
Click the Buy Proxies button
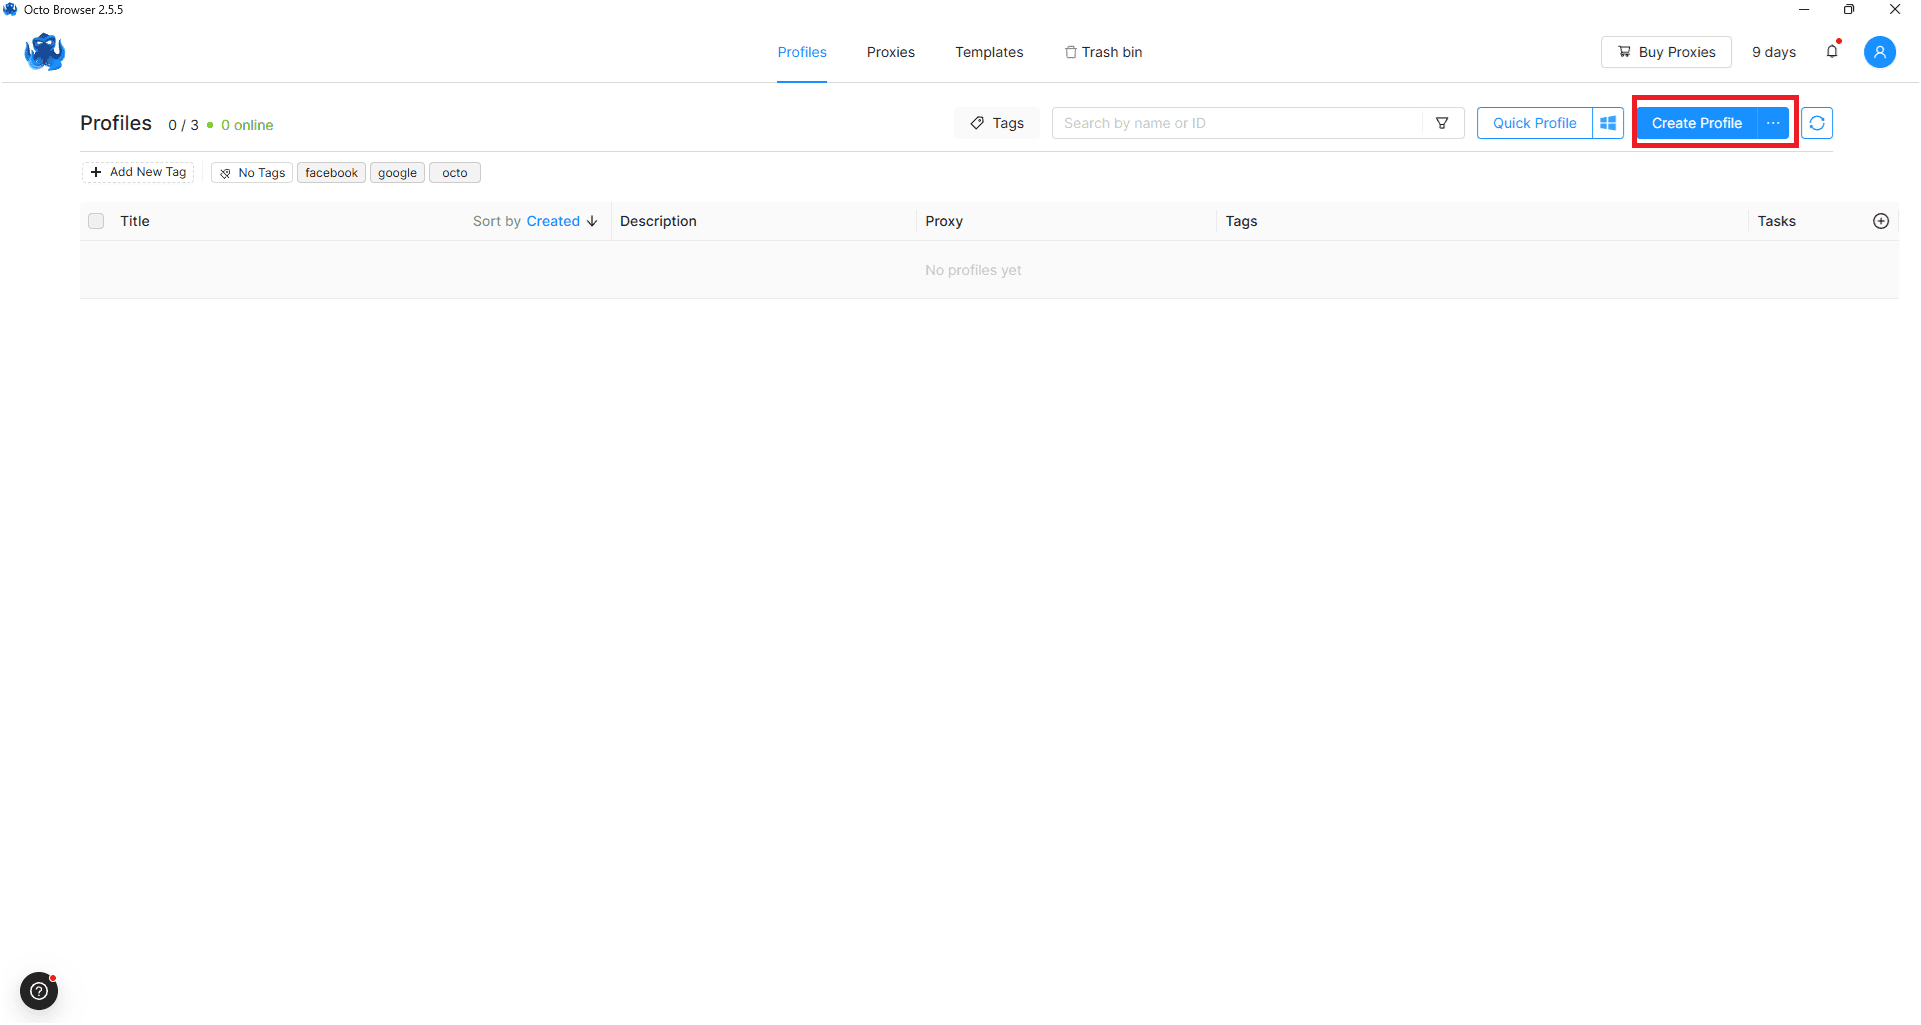coord(1665,52)
